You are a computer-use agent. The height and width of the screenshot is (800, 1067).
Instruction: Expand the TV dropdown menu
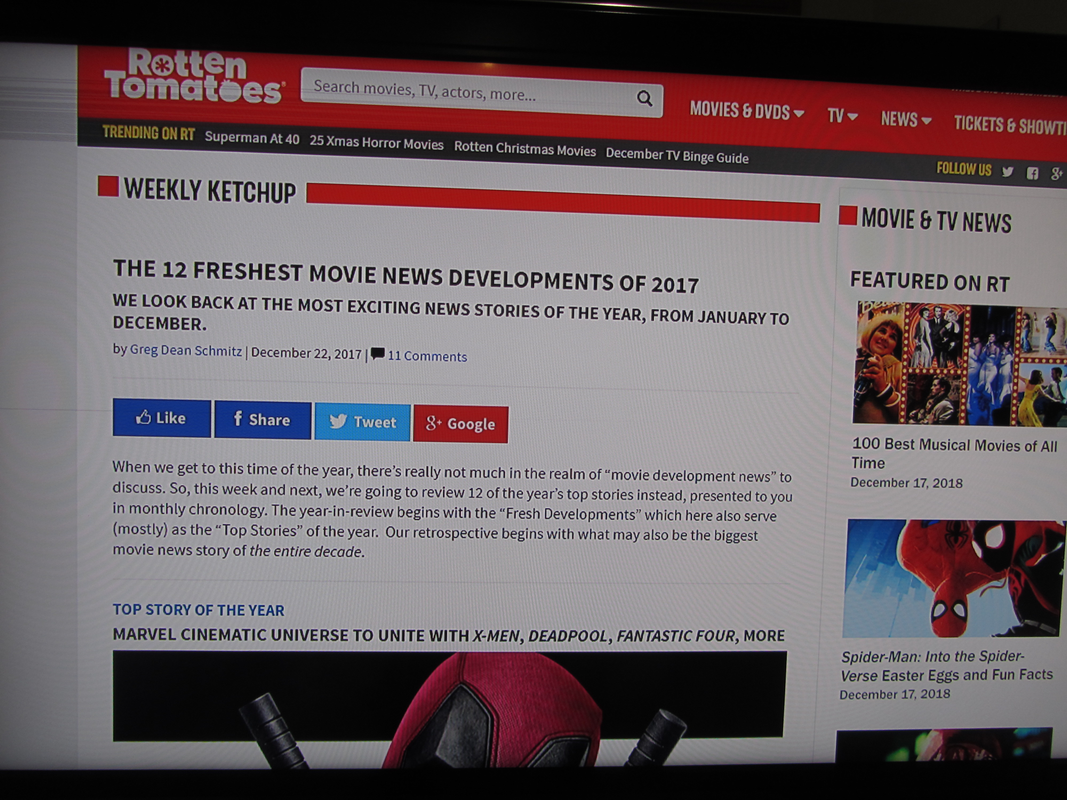(x=842, y=116)
